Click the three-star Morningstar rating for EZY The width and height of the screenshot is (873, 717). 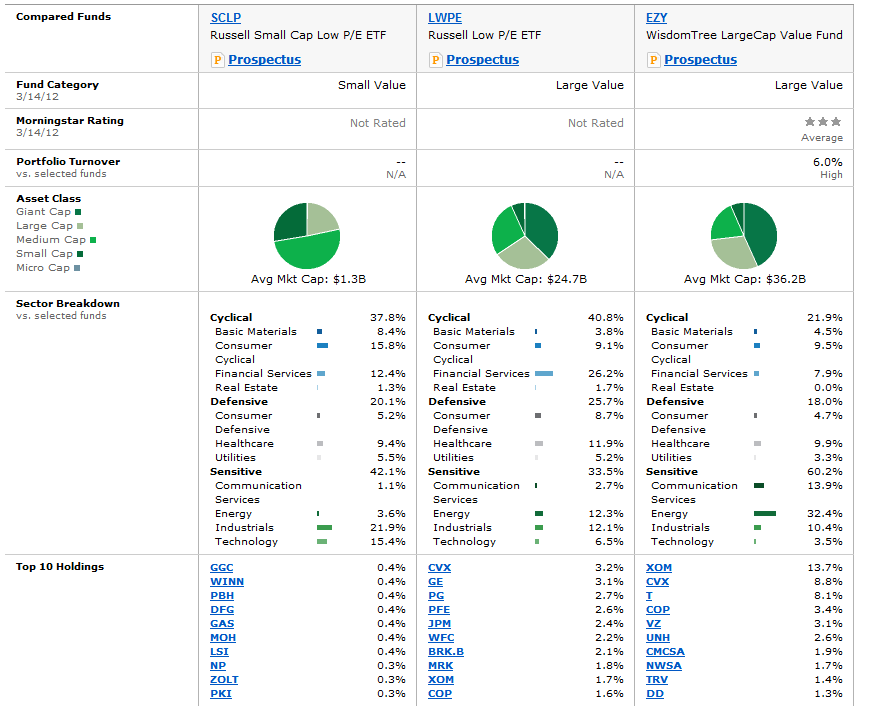tap(823, 121)
